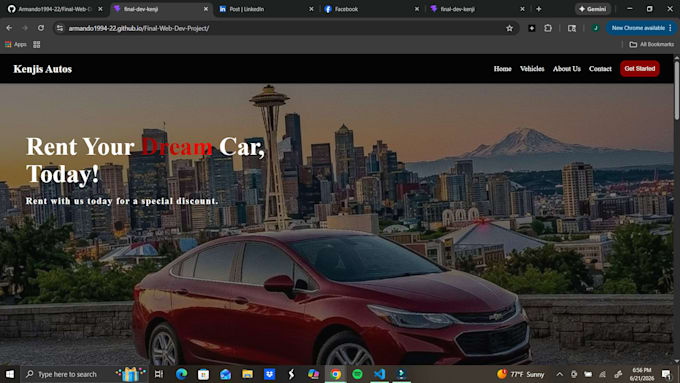The width and height of the screenshot is (680, 383).
Task: Click the black extension icon beside bookmark star
Action: tap(532, 28)
